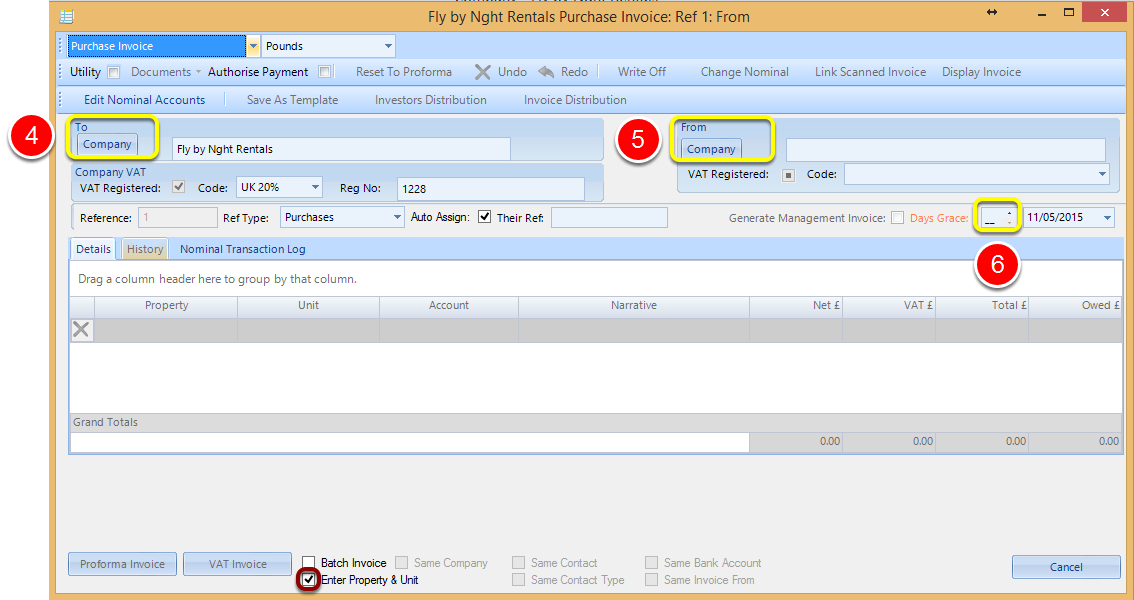Click the application icon in title bar
Image resolution: width=1134 pixels, height=600 pixels.
[x=67, y=16]
